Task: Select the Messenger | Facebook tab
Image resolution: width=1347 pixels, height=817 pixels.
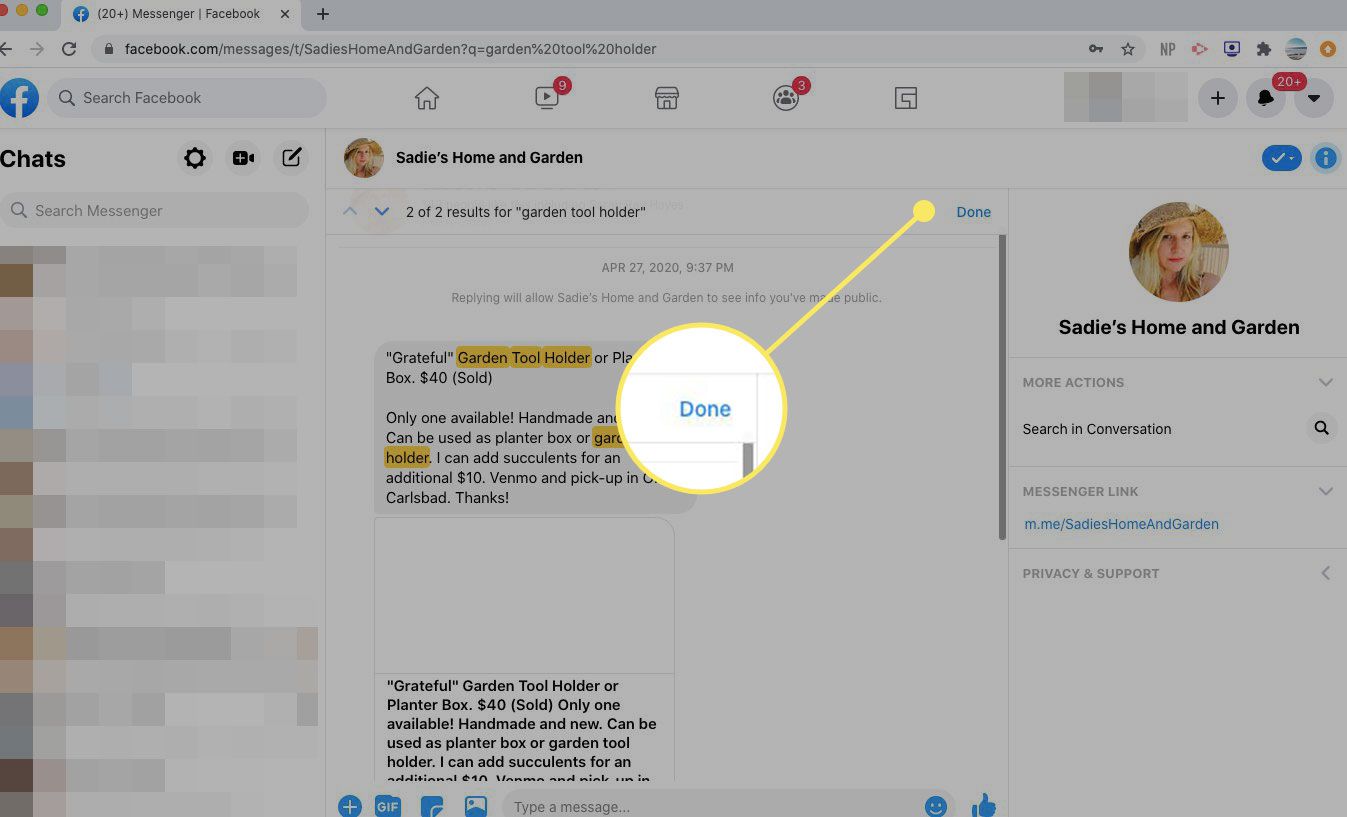Action: pyautogui.click(x=180, y=14)
